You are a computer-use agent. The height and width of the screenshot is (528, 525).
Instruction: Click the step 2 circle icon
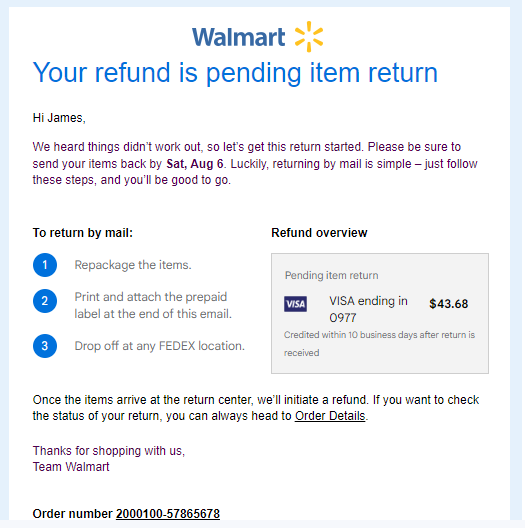tap(45, 301)
